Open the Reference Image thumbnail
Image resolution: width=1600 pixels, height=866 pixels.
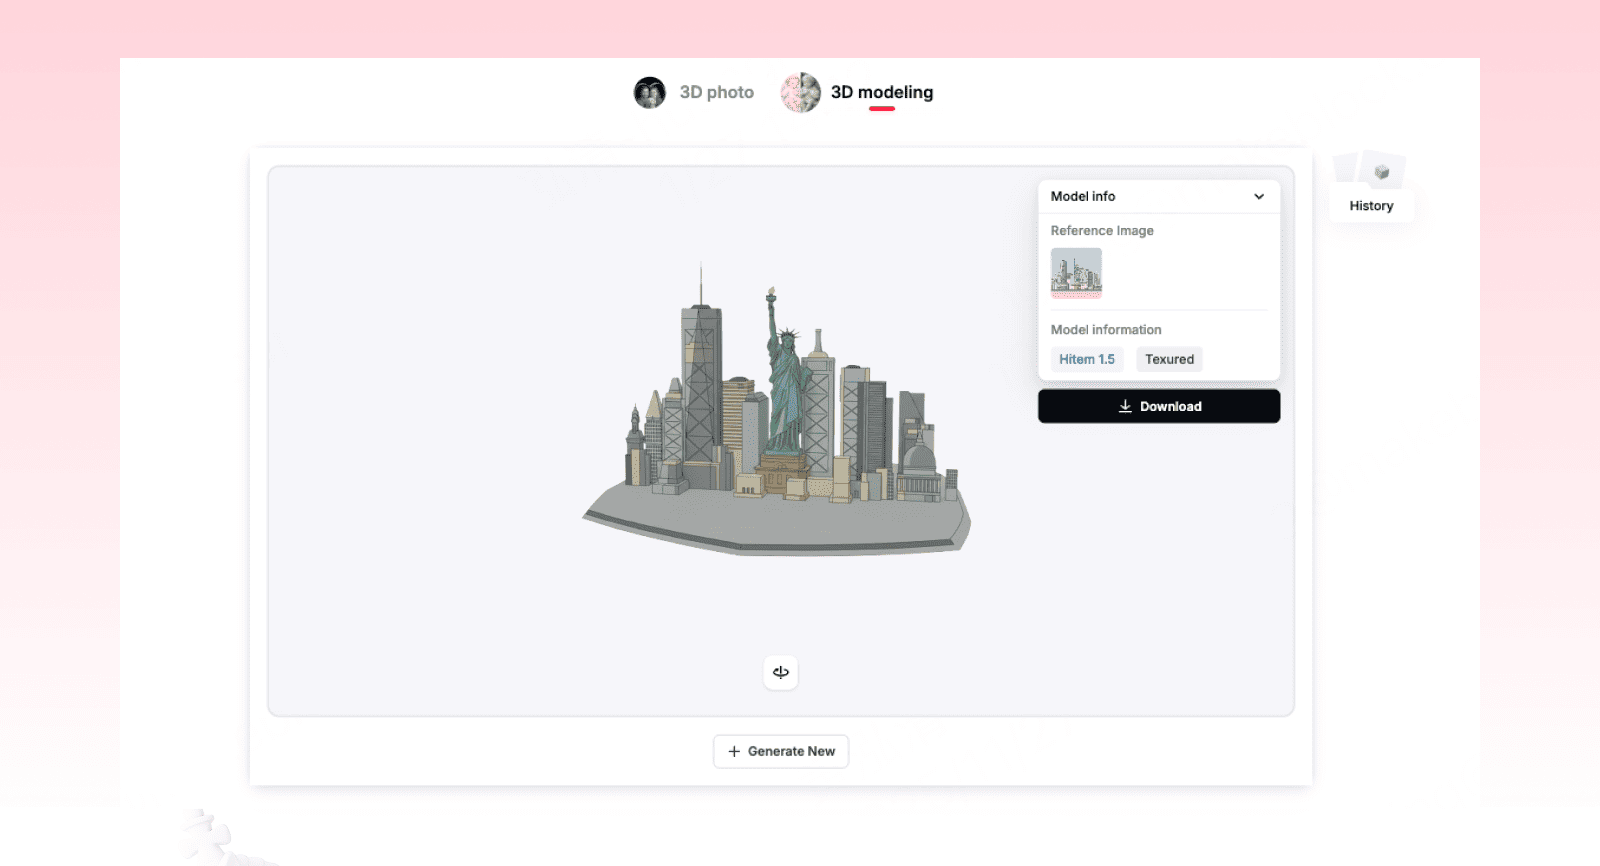1076,273
